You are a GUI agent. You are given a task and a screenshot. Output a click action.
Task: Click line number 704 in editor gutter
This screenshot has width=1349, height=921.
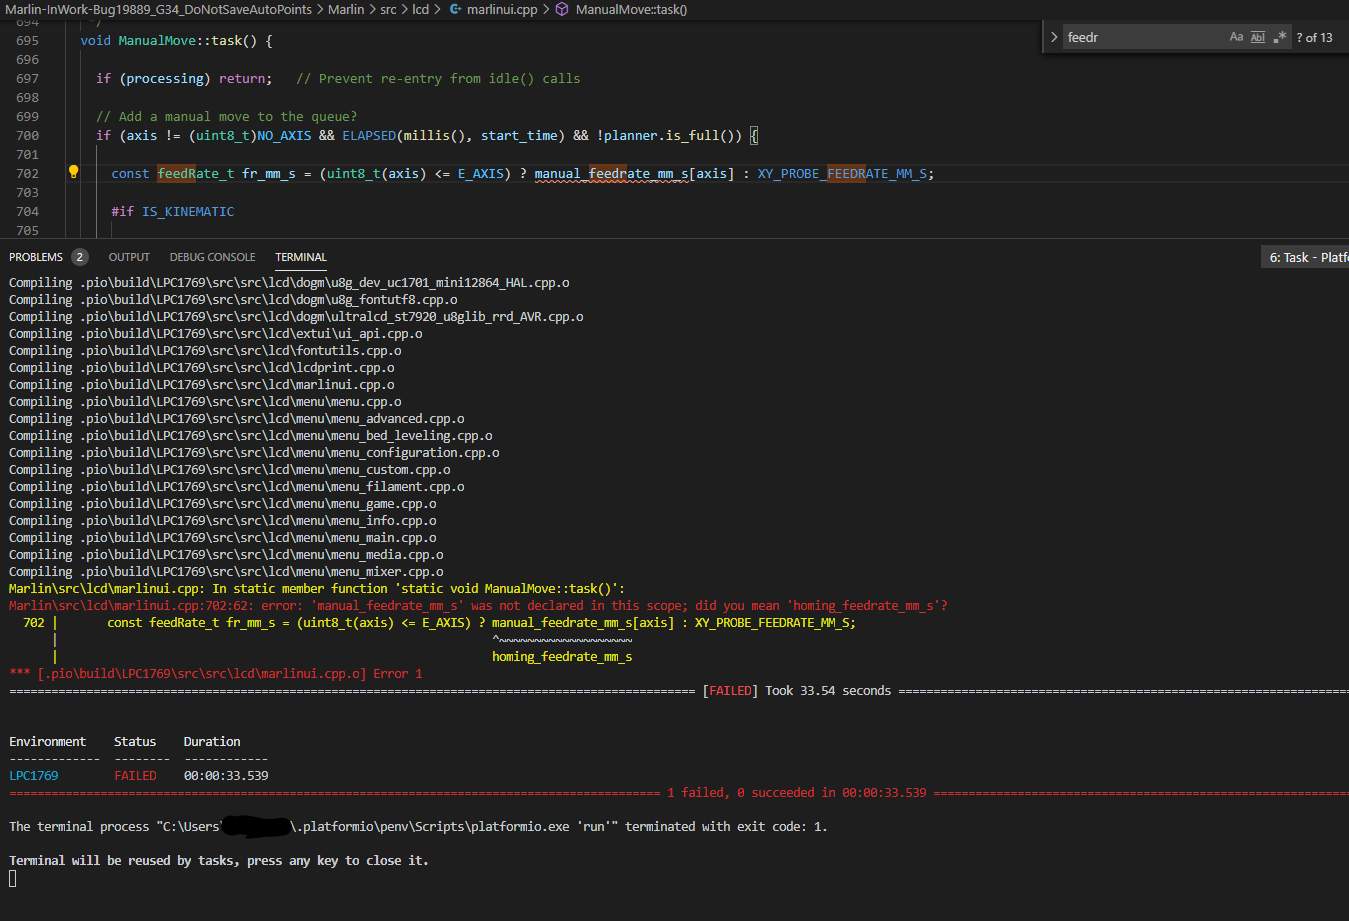pyautogui.click(x=28, y=211)
